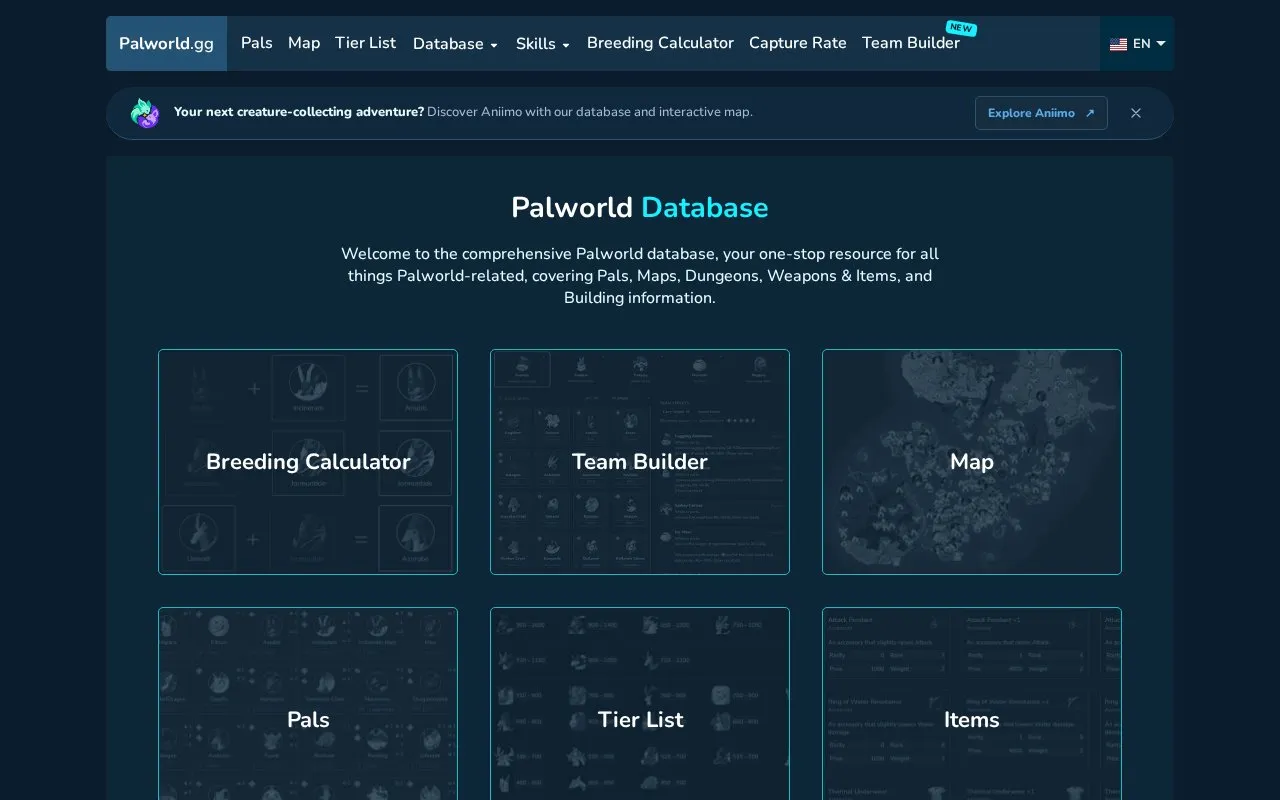Click the NEW badge on Team Builder
This screenshot has height=800, width=1280.
961,28
